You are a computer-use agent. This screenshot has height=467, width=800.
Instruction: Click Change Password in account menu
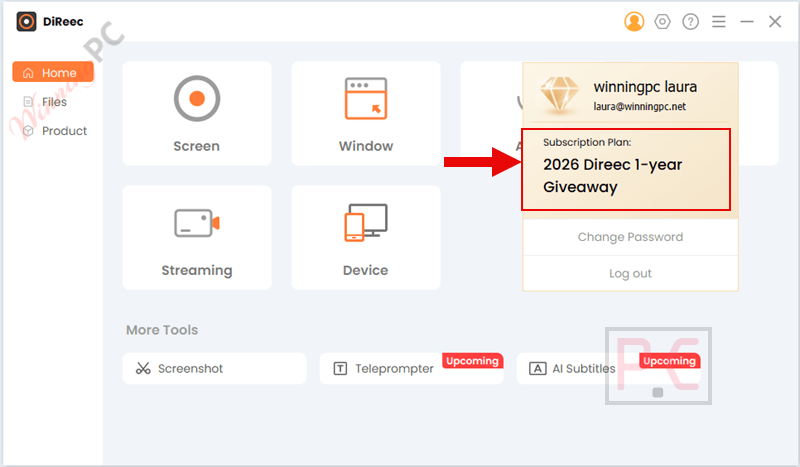(630, 237)
